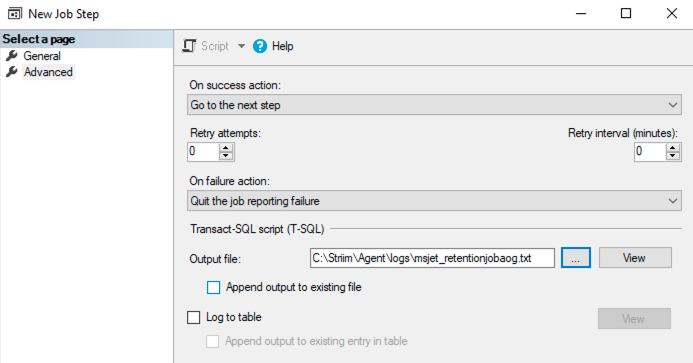Screen dimensions: 693x363
Task: Expand the On failure action dropdown
Action: click(x=672, y=201)
